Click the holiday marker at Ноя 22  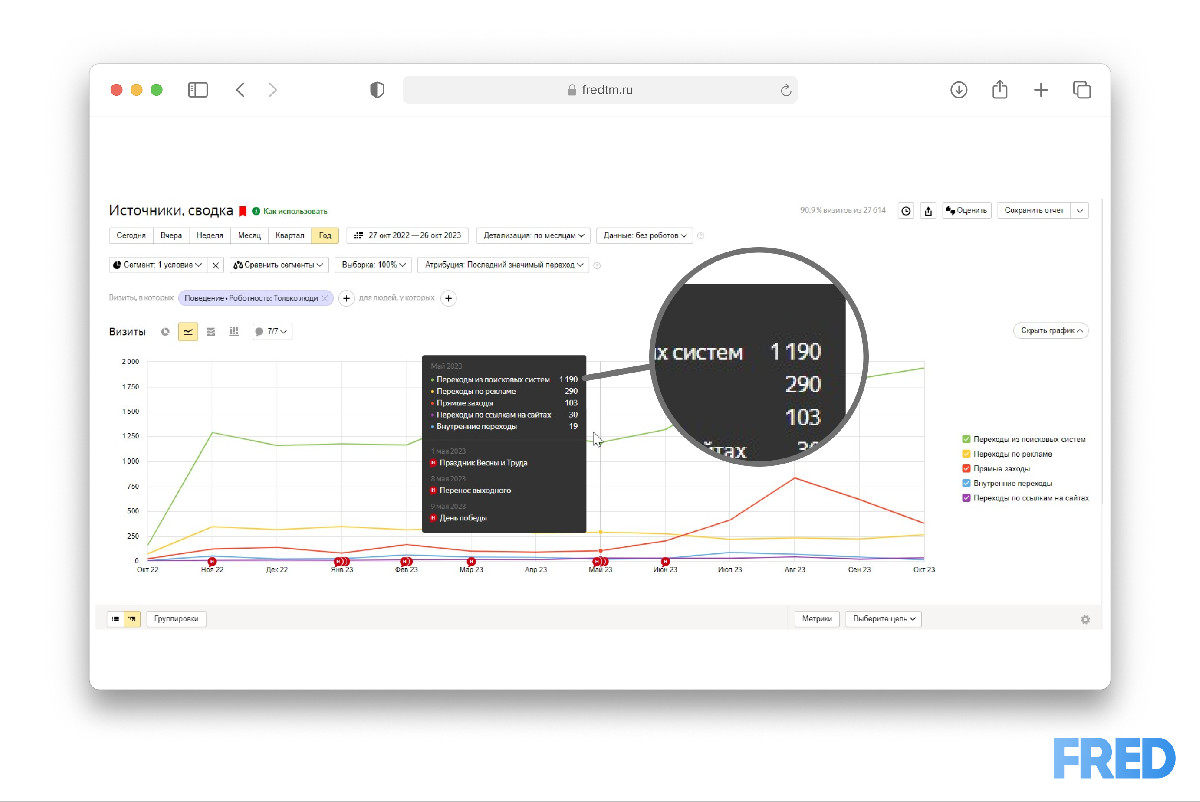pyautogui.click(x=211, y=561)
